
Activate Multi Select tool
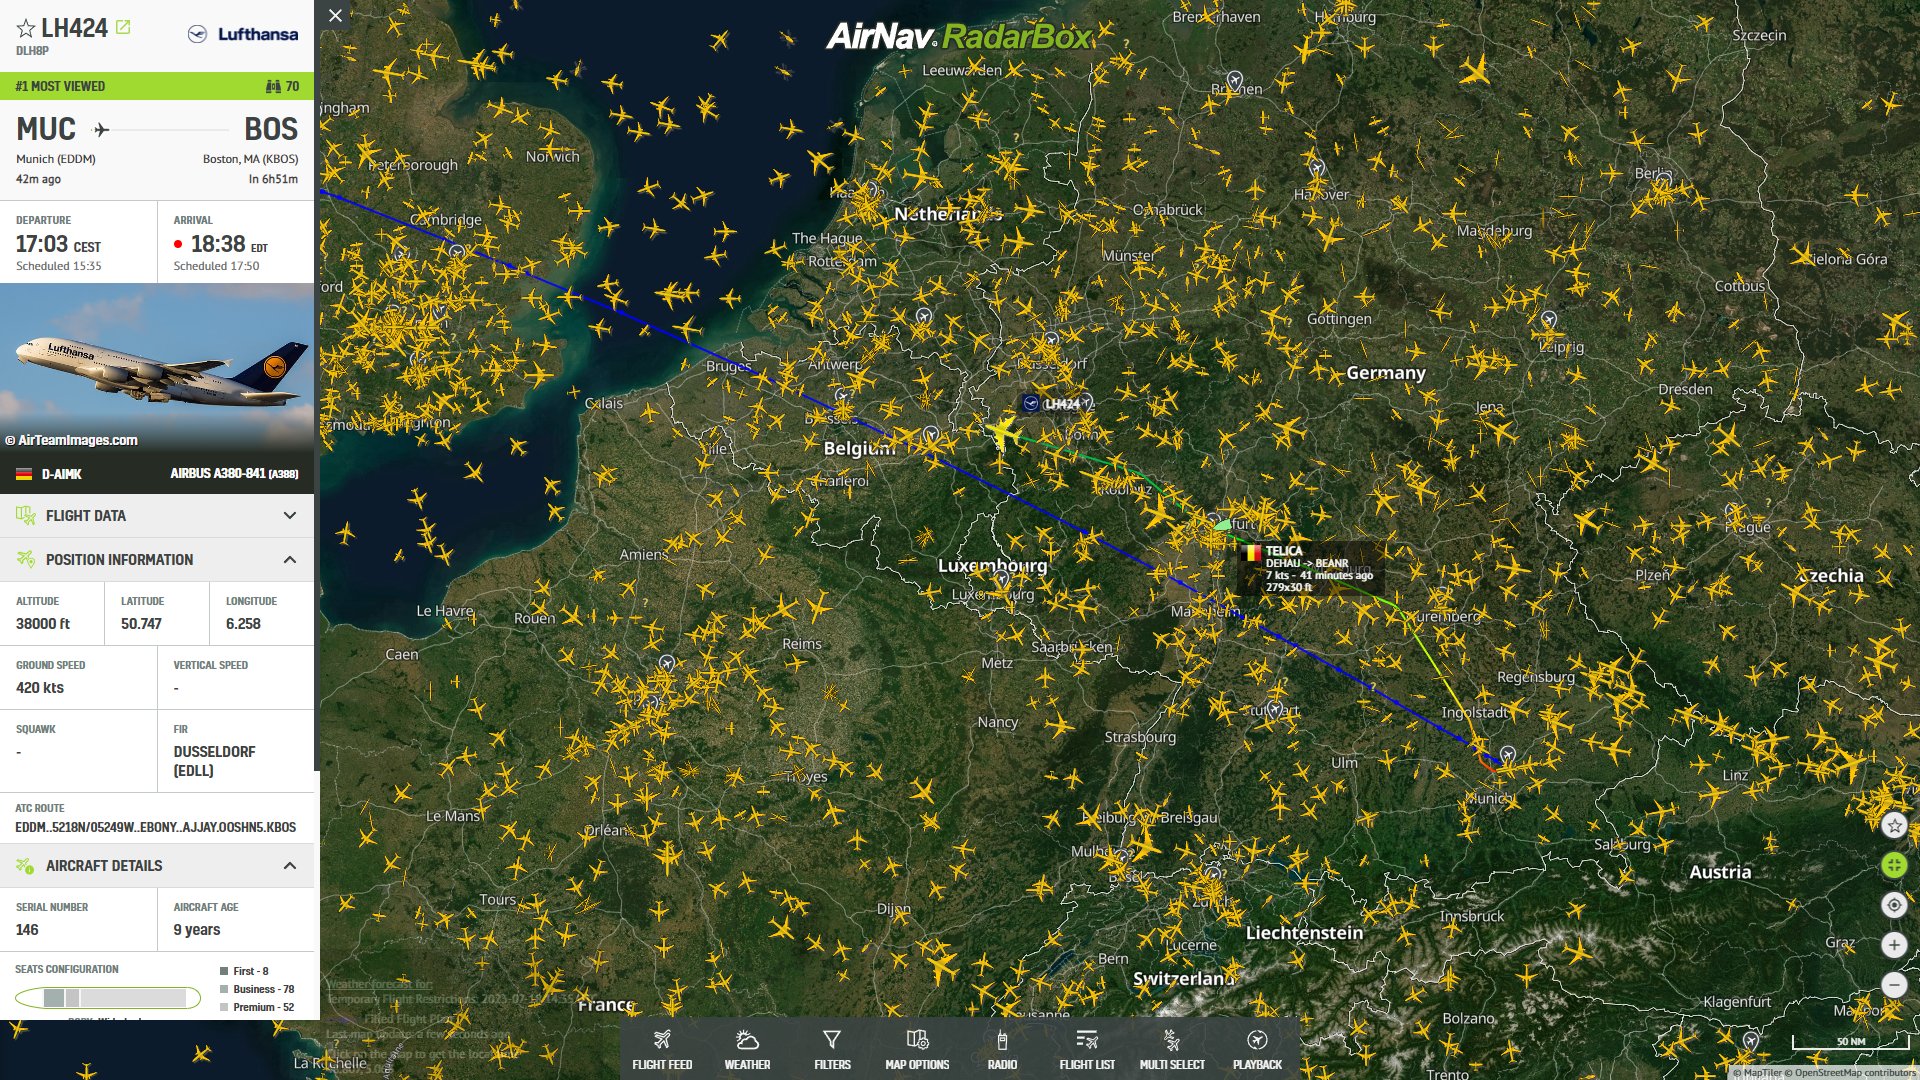[x=1172, y=1049]
